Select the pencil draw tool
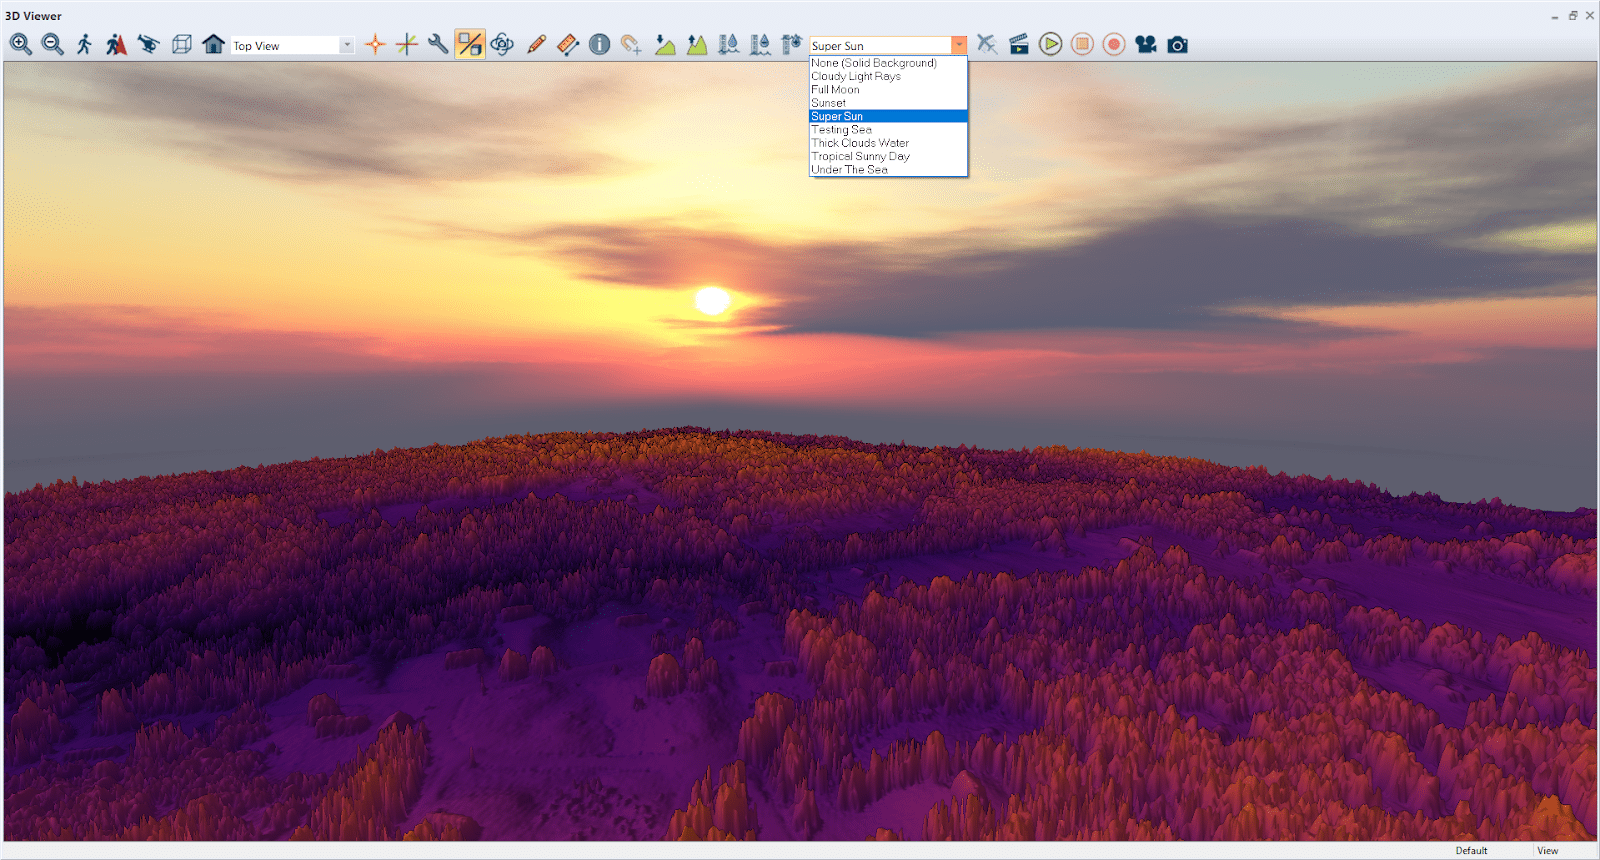This screenshot has width=1600, height=860. 536,45
